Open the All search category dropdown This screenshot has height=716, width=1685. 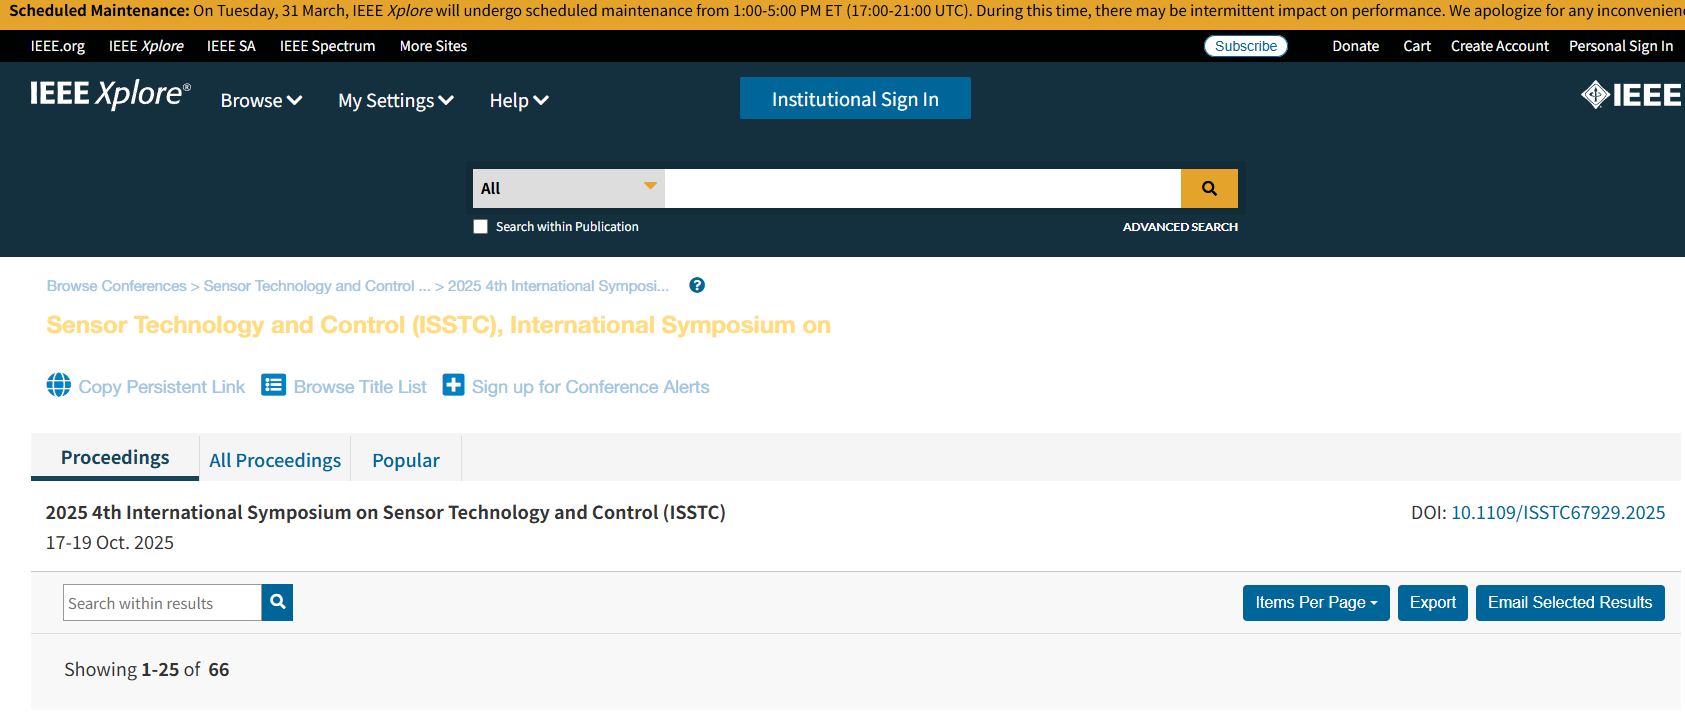click(568, 188)
